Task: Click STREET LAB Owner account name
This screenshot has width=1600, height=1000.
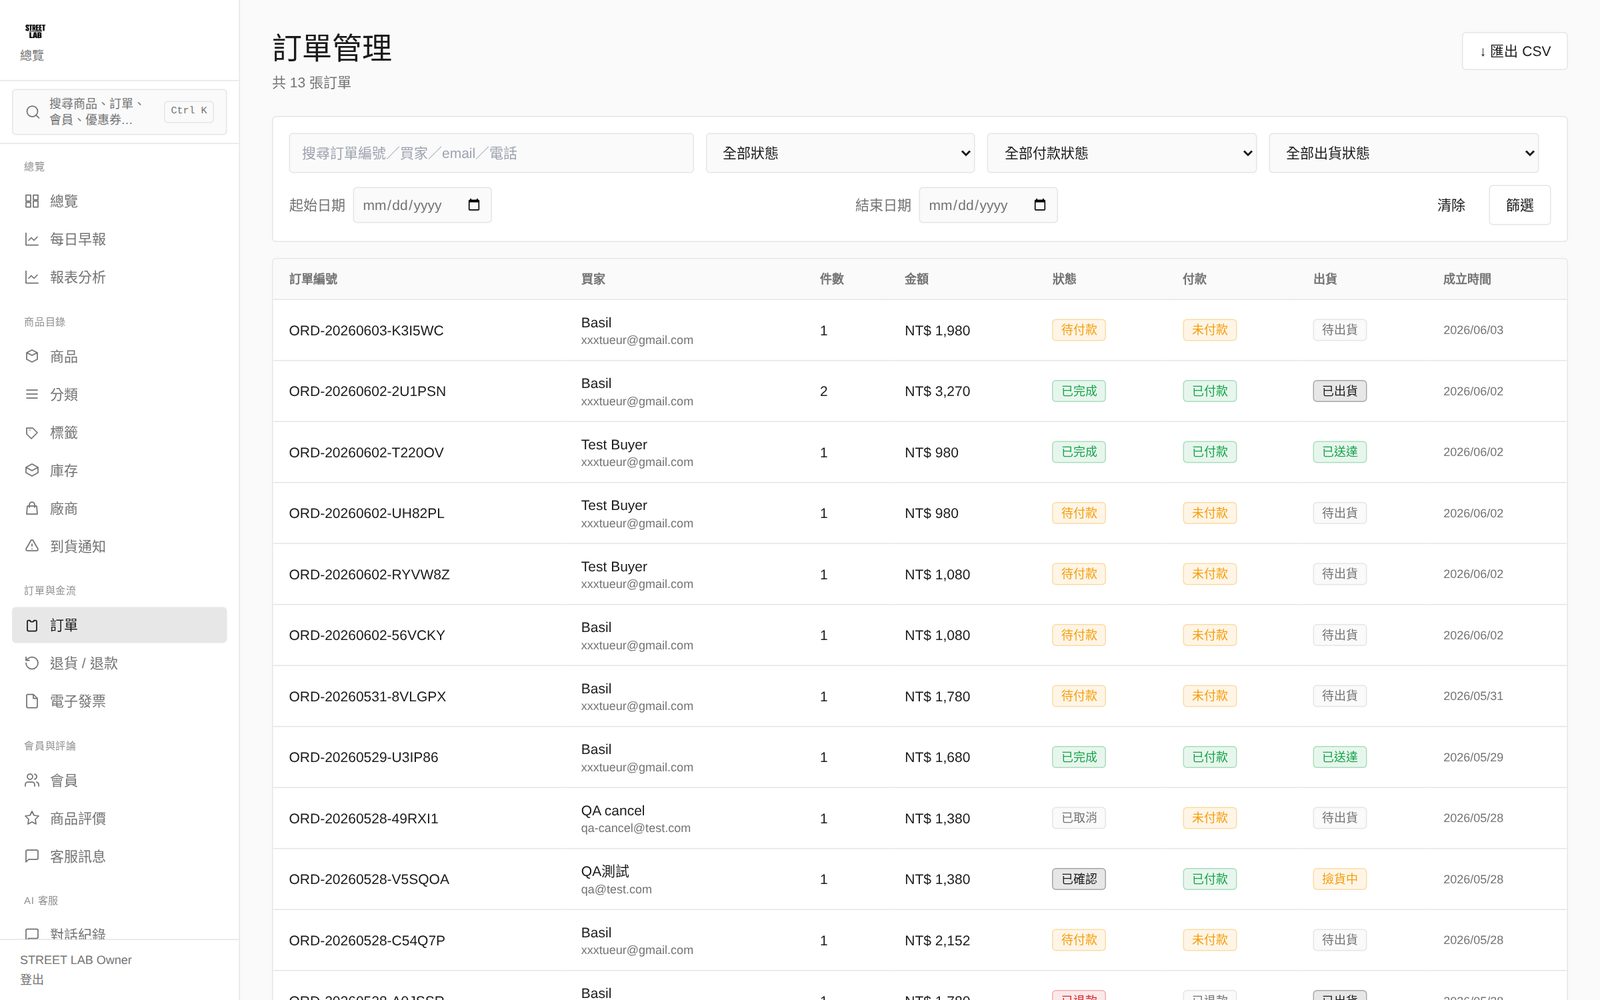Action: [76, 960]
